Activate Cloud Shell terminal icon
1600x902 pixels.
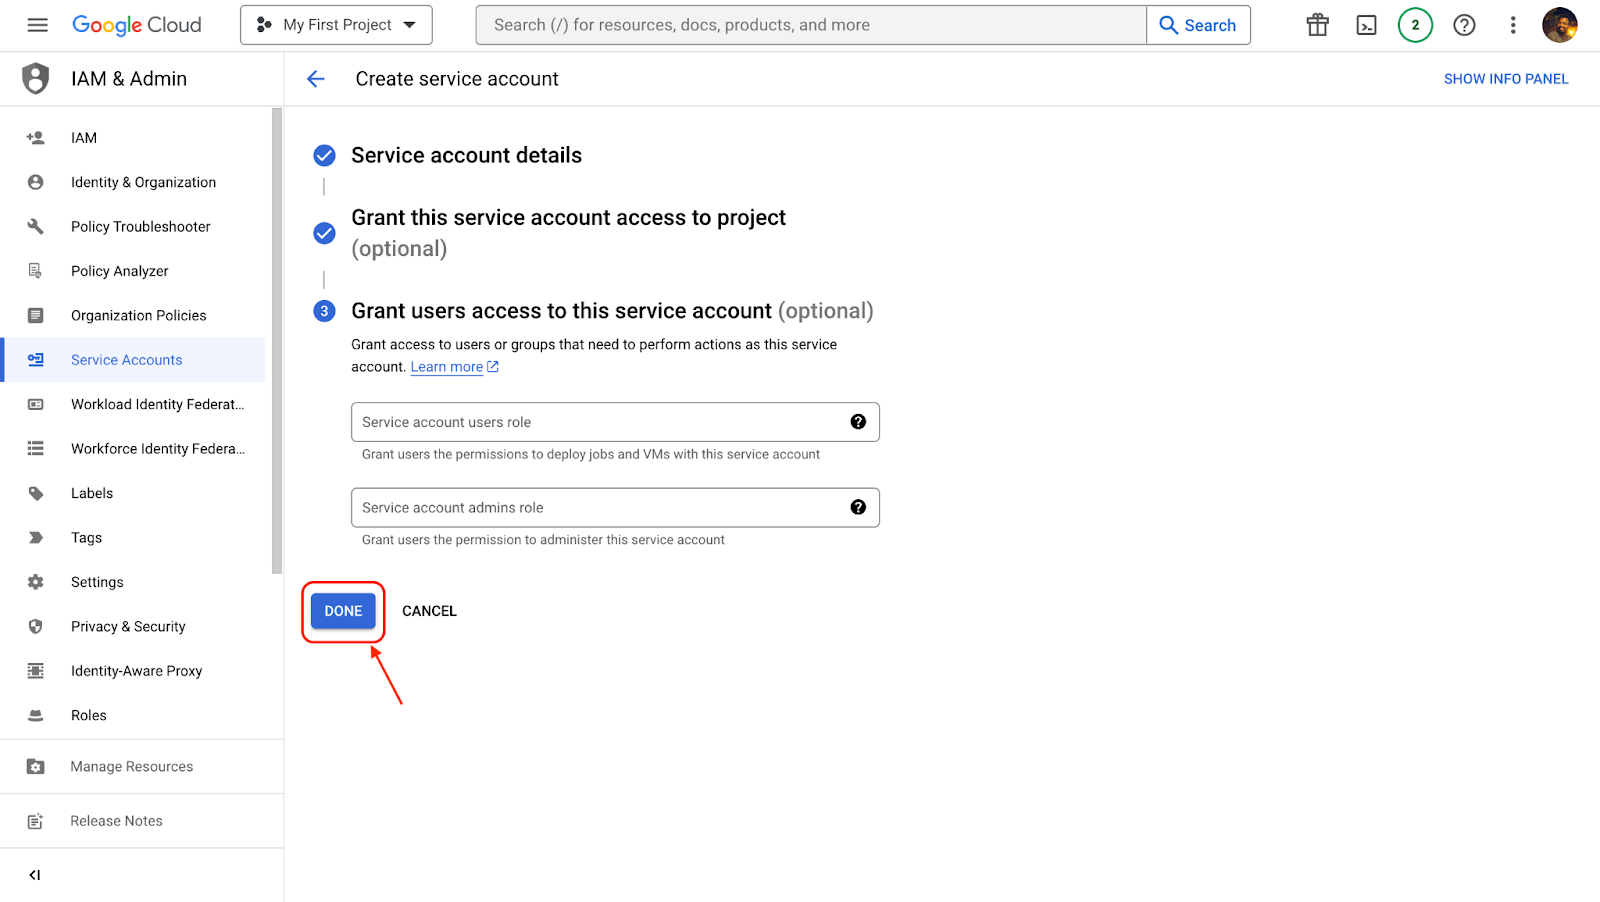point(1366,25)
